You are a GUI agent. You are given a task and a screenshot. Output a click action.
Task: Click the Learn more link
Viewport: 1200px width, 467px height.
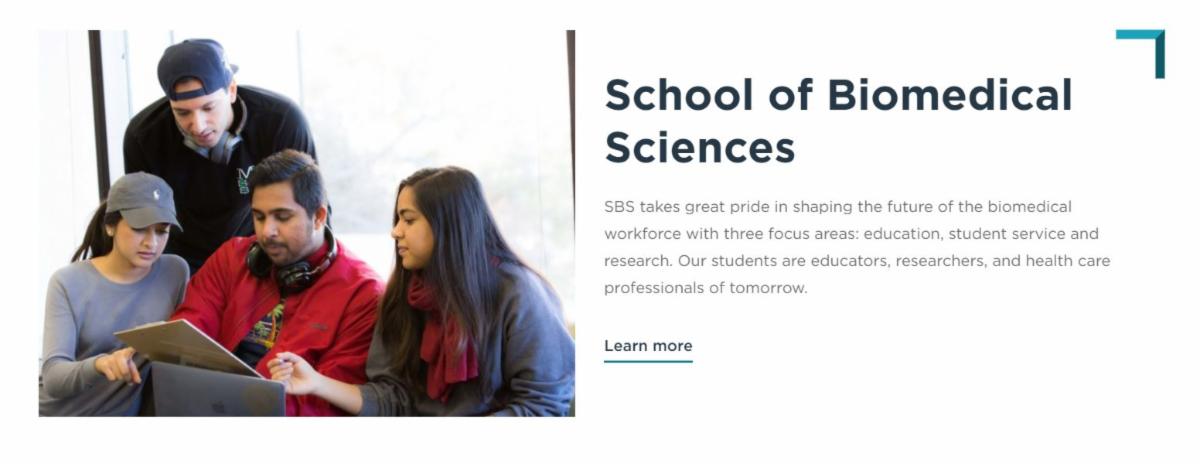click(648, 346)
